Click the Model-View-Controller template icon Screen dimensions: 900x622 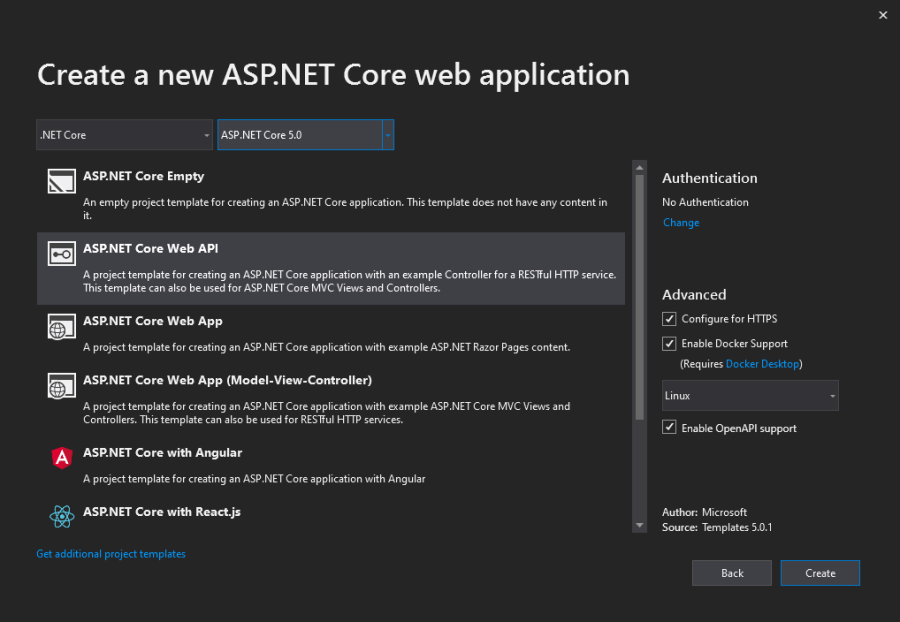[x=61, y=386]
